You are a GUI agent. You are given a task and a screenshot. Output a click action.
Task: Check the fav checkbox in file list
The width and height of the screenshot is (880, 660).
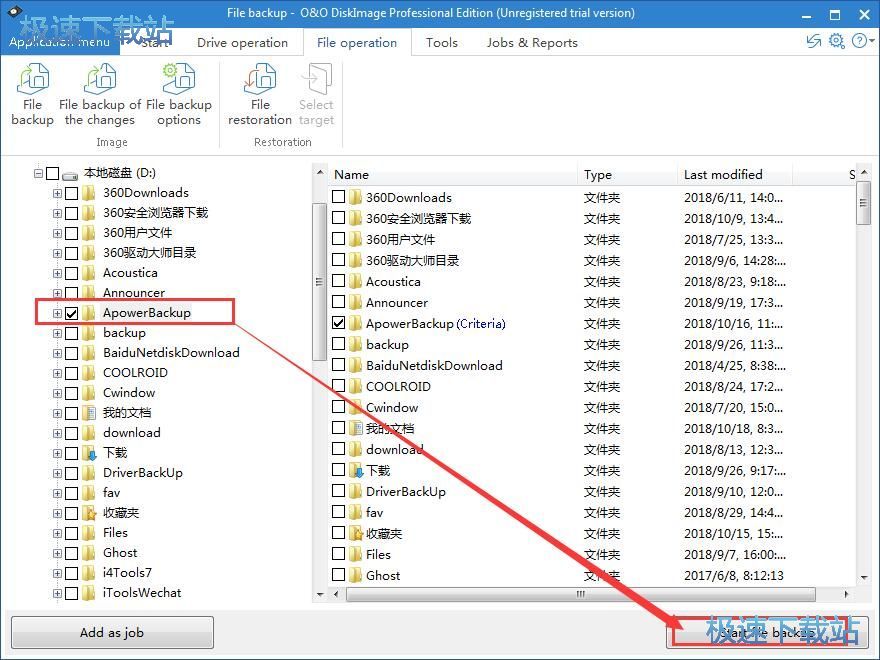point(338,511)
